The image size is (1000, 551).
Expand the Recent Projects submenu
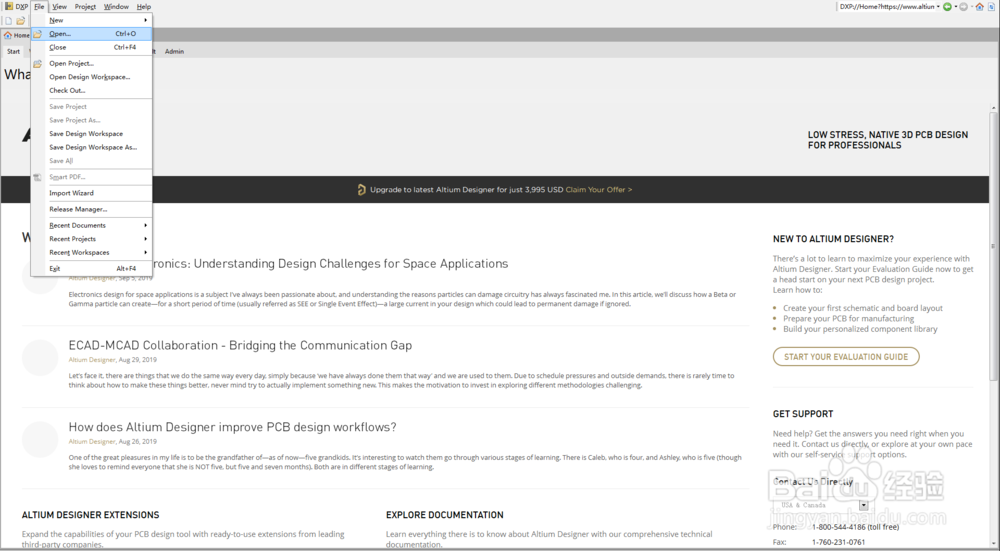coord(91,239)
